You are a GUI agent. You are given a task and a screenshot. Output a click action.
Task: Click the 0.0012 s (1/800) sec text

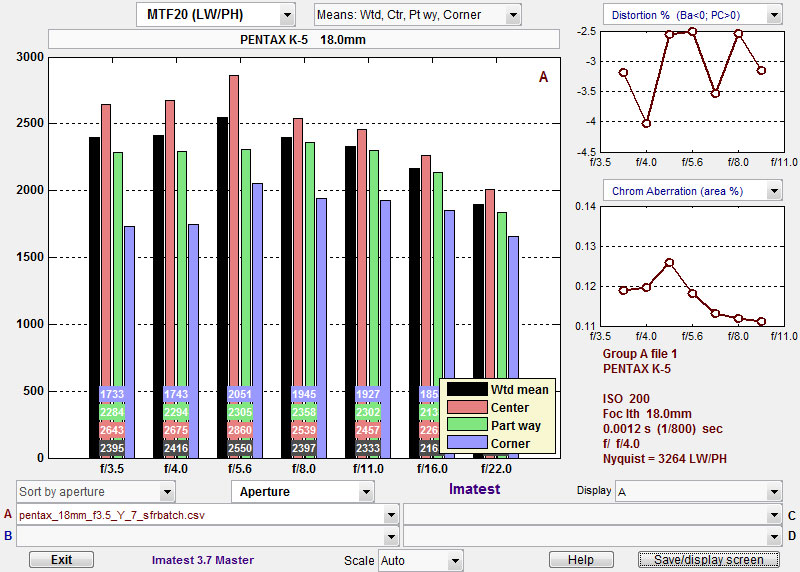pos(662,429)
